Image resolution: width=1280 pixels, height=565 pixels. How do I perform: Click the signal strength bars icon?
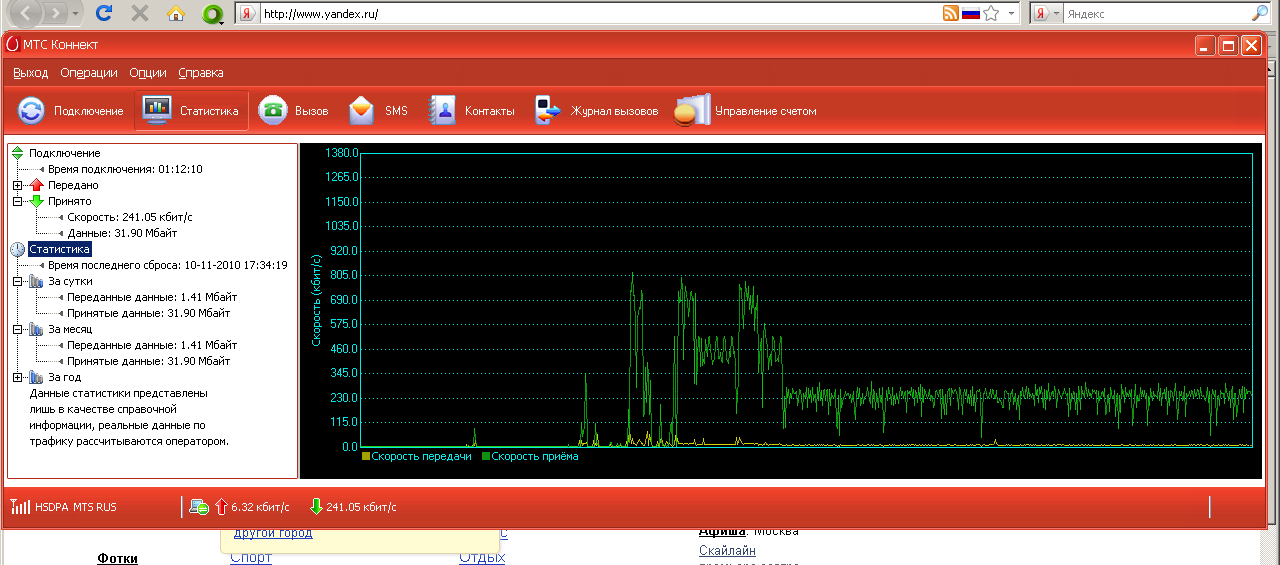click(20, 506)
